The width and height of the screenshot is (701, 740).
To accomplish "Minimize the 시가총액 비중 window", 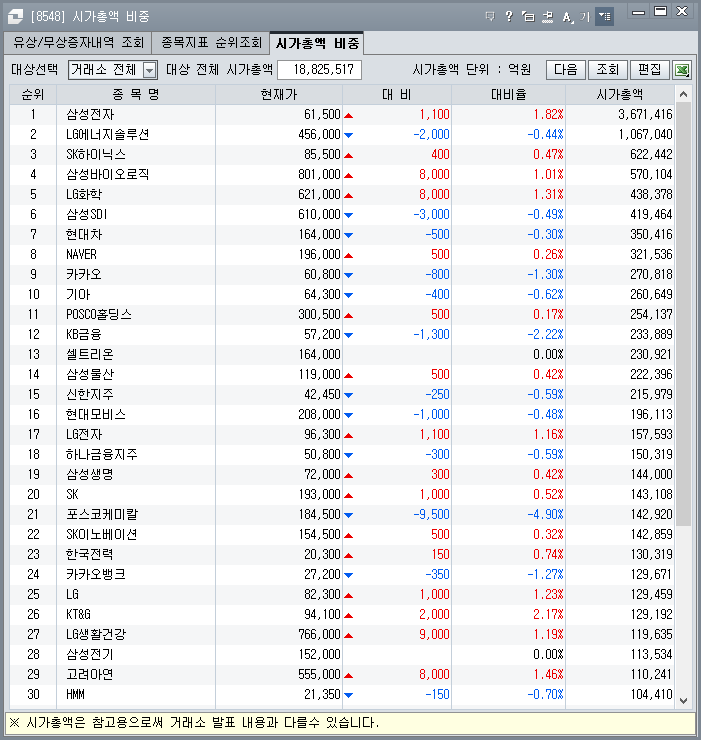I will (638, 12).
